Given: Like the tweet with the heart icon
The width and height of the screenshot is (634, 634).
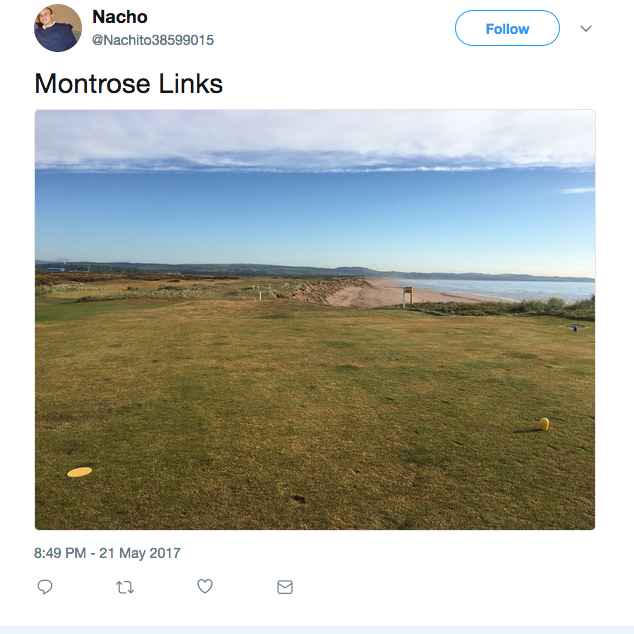Looking at the screenshot, I should (x=205, y=586).
